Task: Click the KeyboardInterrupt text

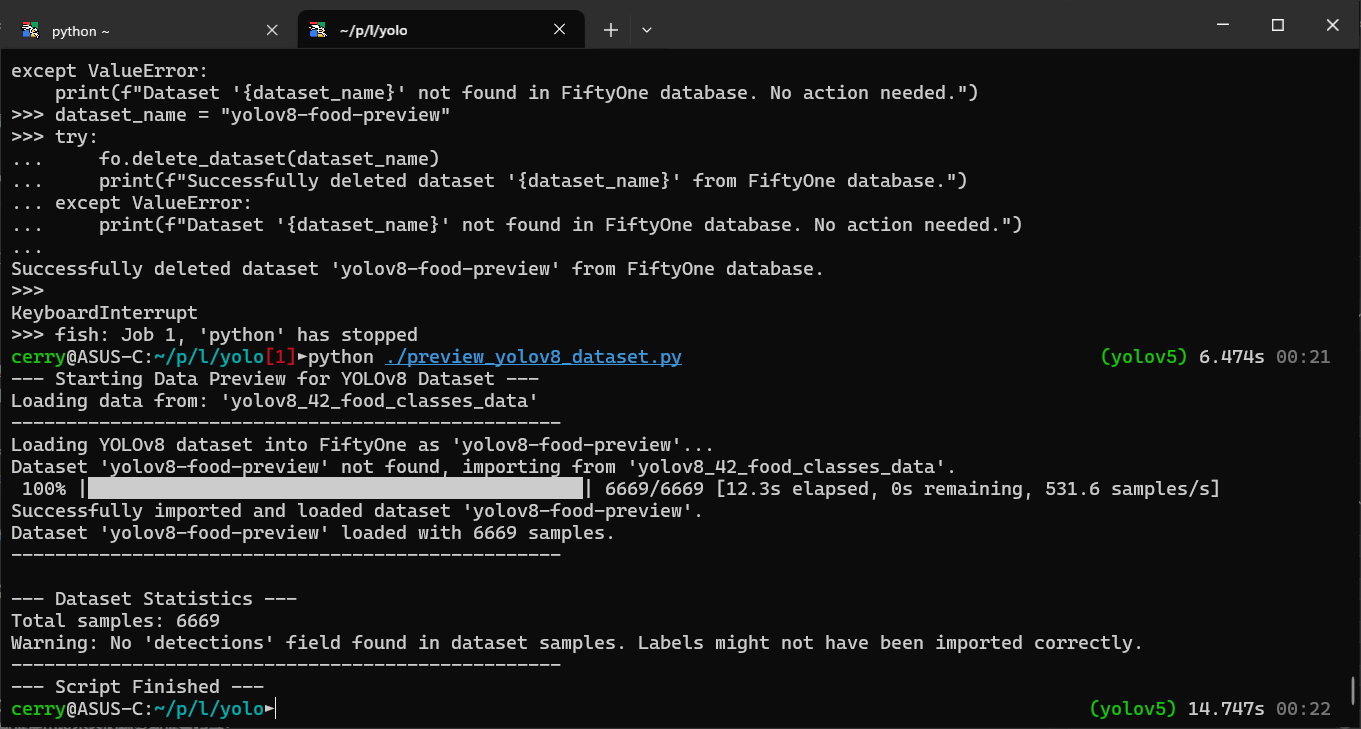Action: coord(104,313)
